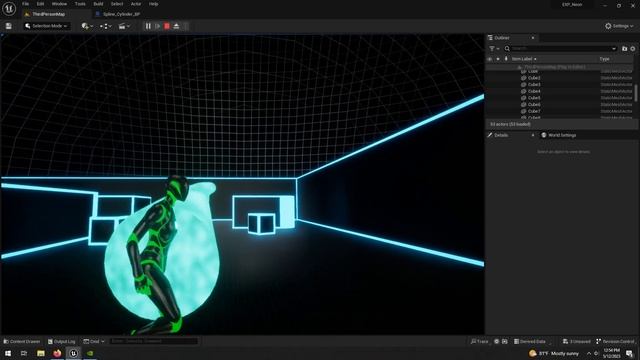
Task: Open File Explorer from the taskbar
Action: coord(41,353)
